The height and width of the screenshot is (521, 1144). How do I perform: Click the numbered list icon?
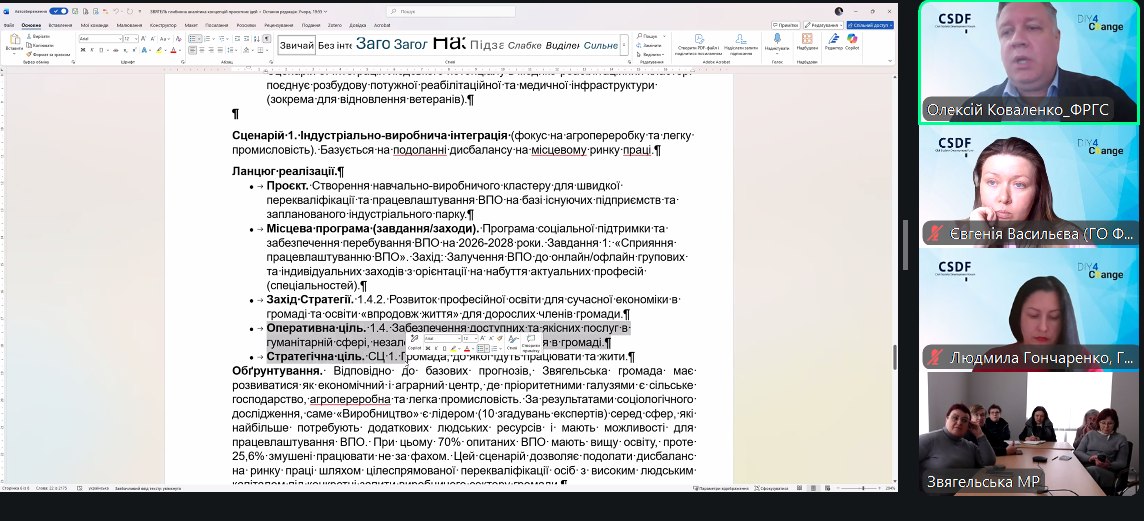pos(207,39)
